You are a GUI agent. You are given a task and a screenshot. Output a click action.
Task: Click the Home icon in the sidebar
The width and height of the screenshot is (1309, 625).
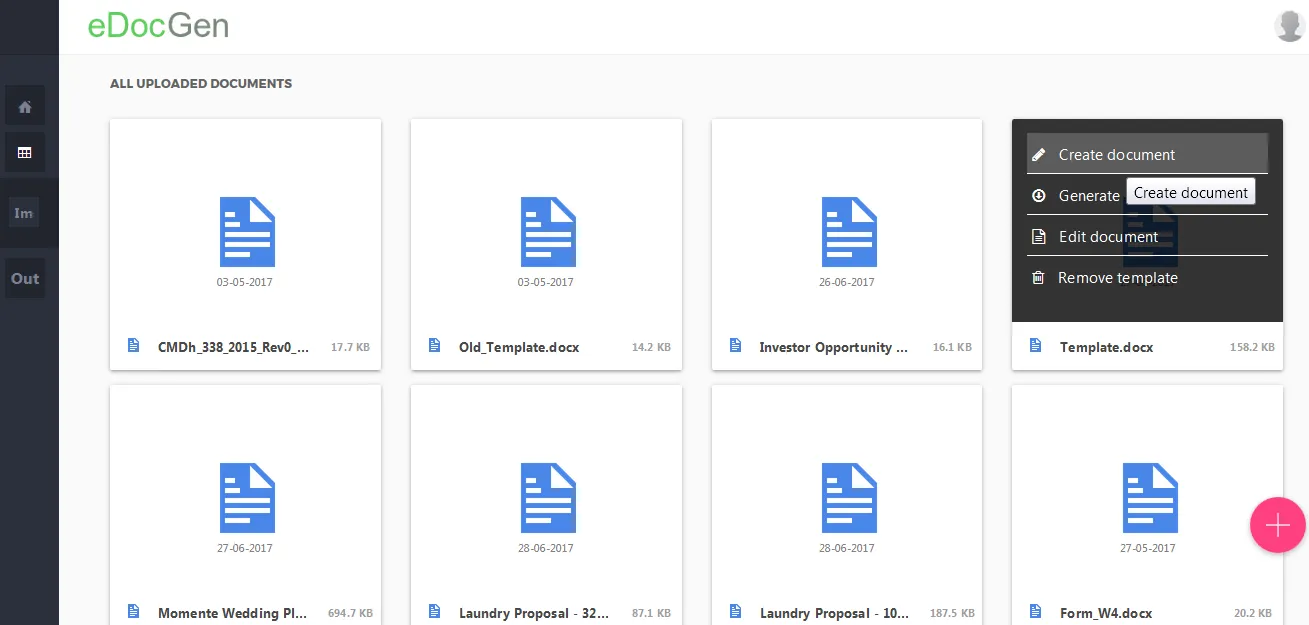tap(24, 105)
